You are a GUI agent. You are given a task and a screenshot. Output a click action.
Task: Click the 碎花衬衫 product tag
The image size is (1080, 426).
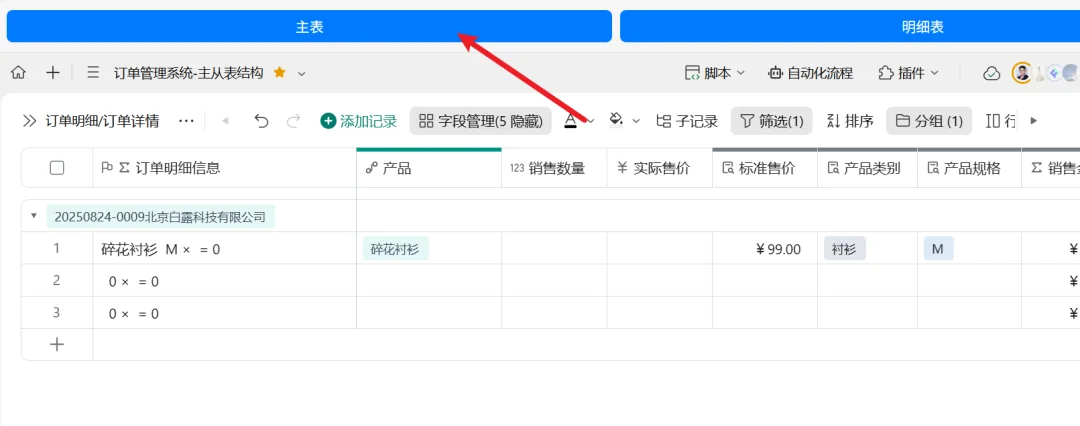[x=395, y=249]
